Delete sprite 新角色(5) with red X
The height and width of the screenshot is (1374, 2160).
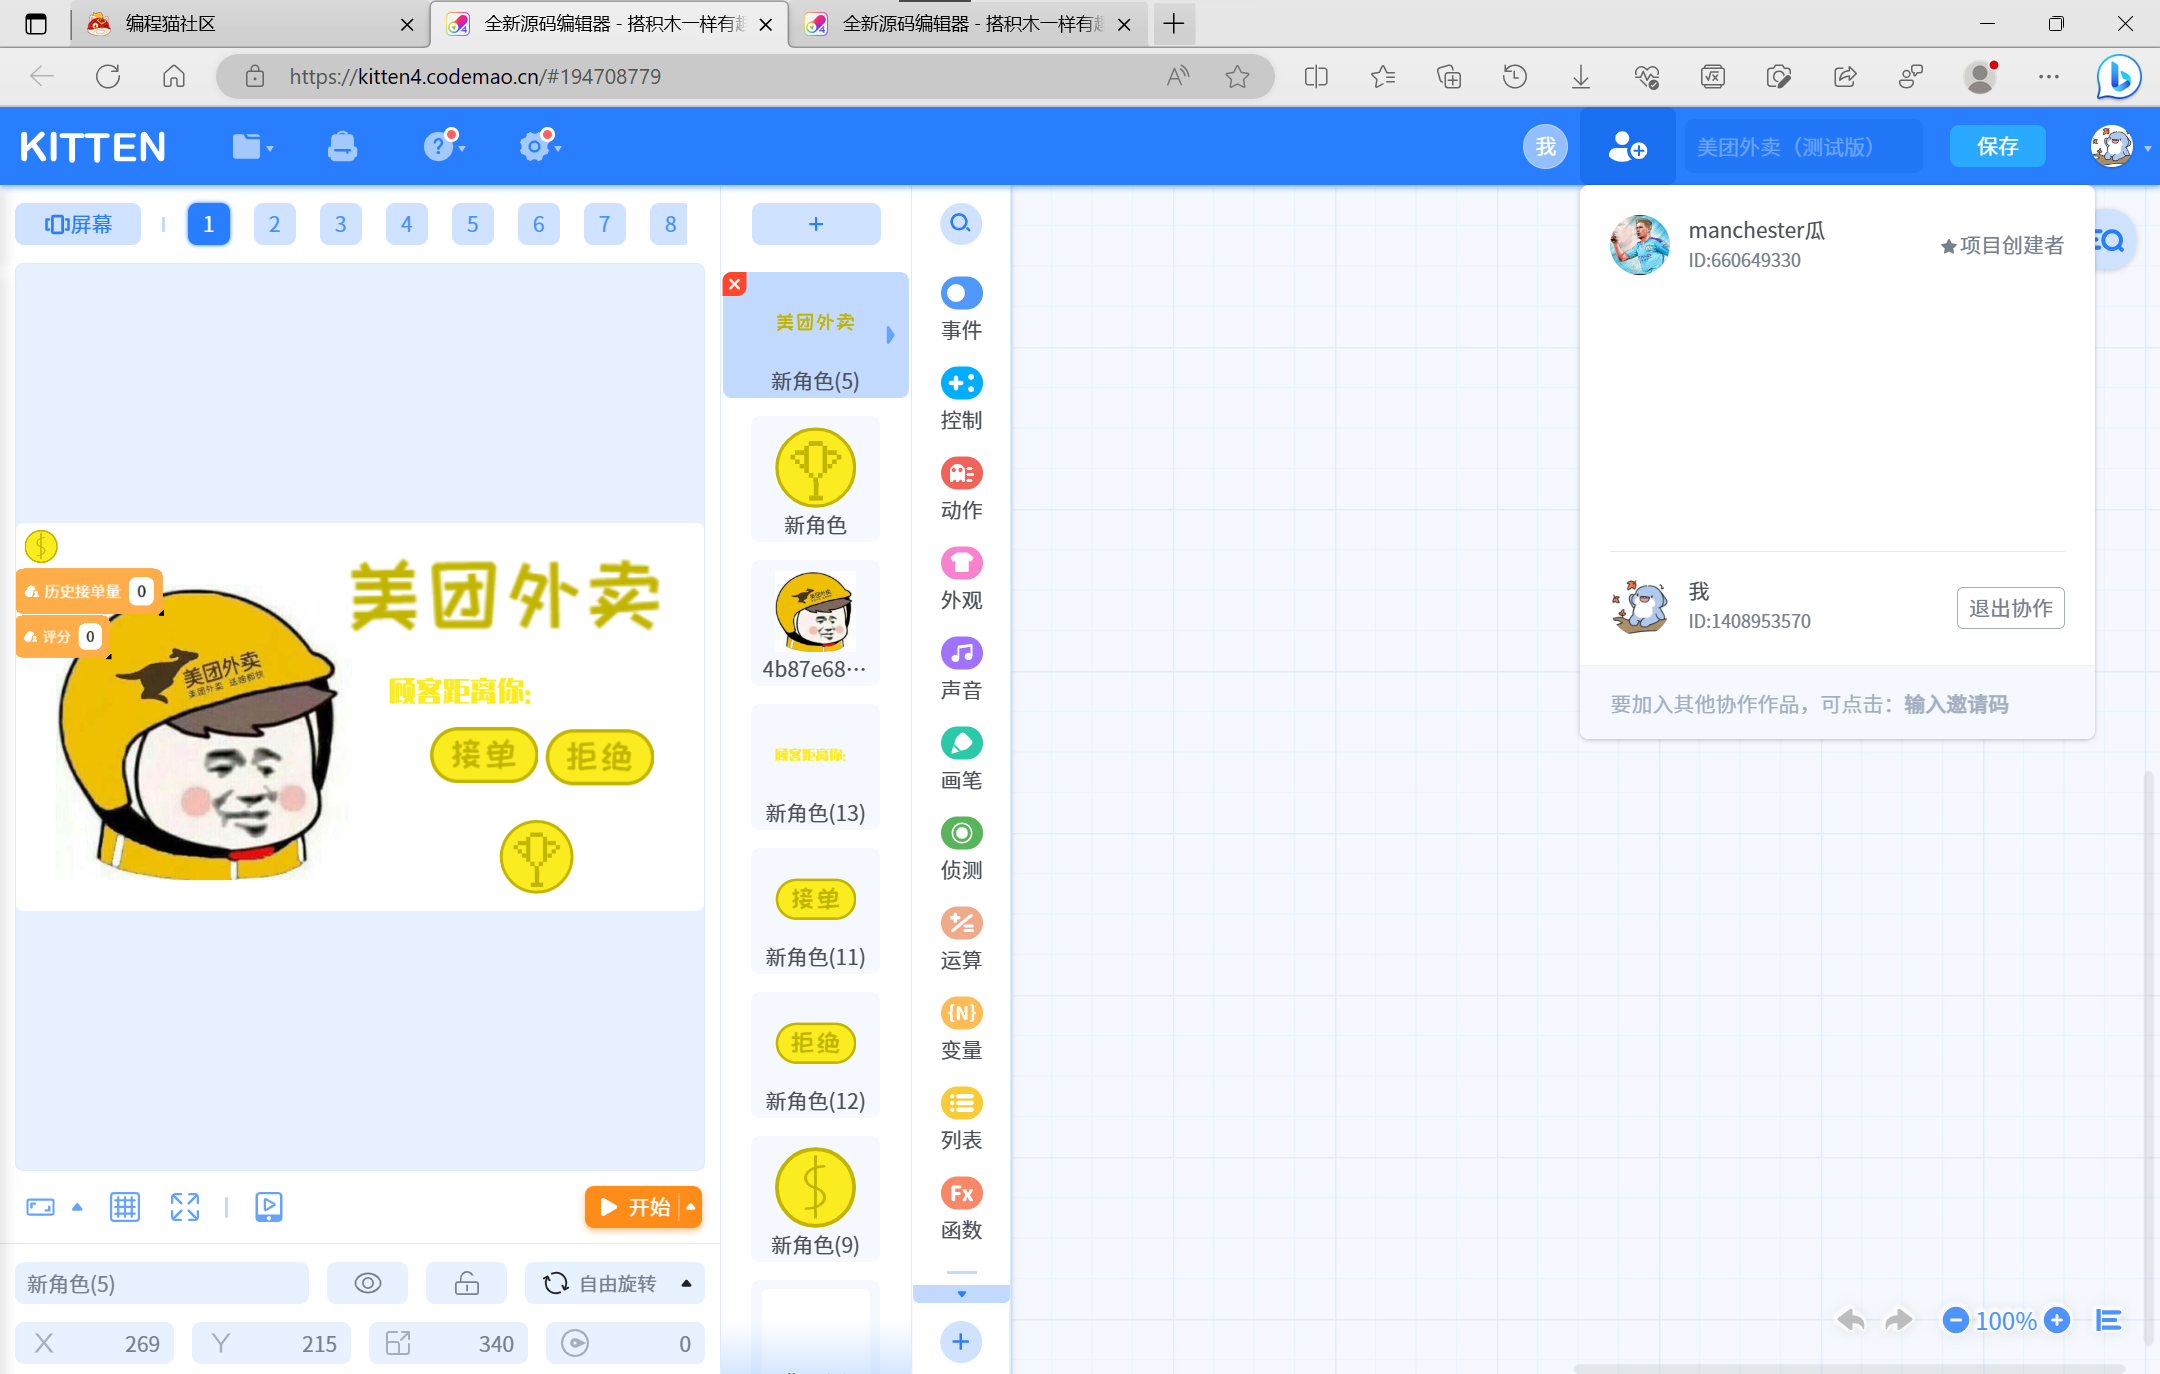pos(735,284)
